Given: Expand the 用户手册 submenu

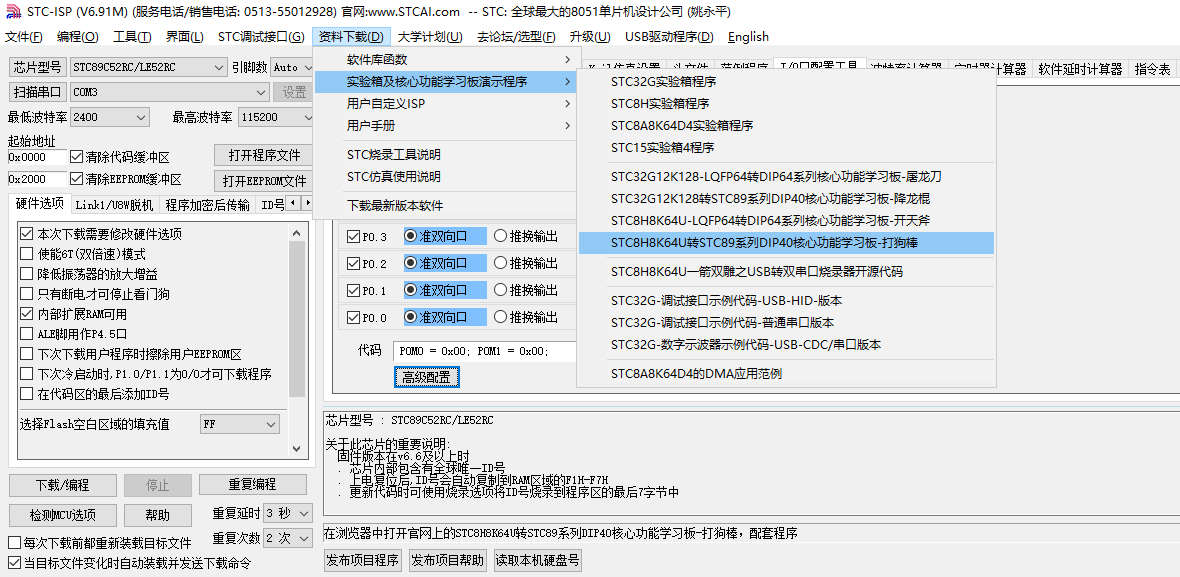Looking at the screenshot, I should tap(447, 125).
